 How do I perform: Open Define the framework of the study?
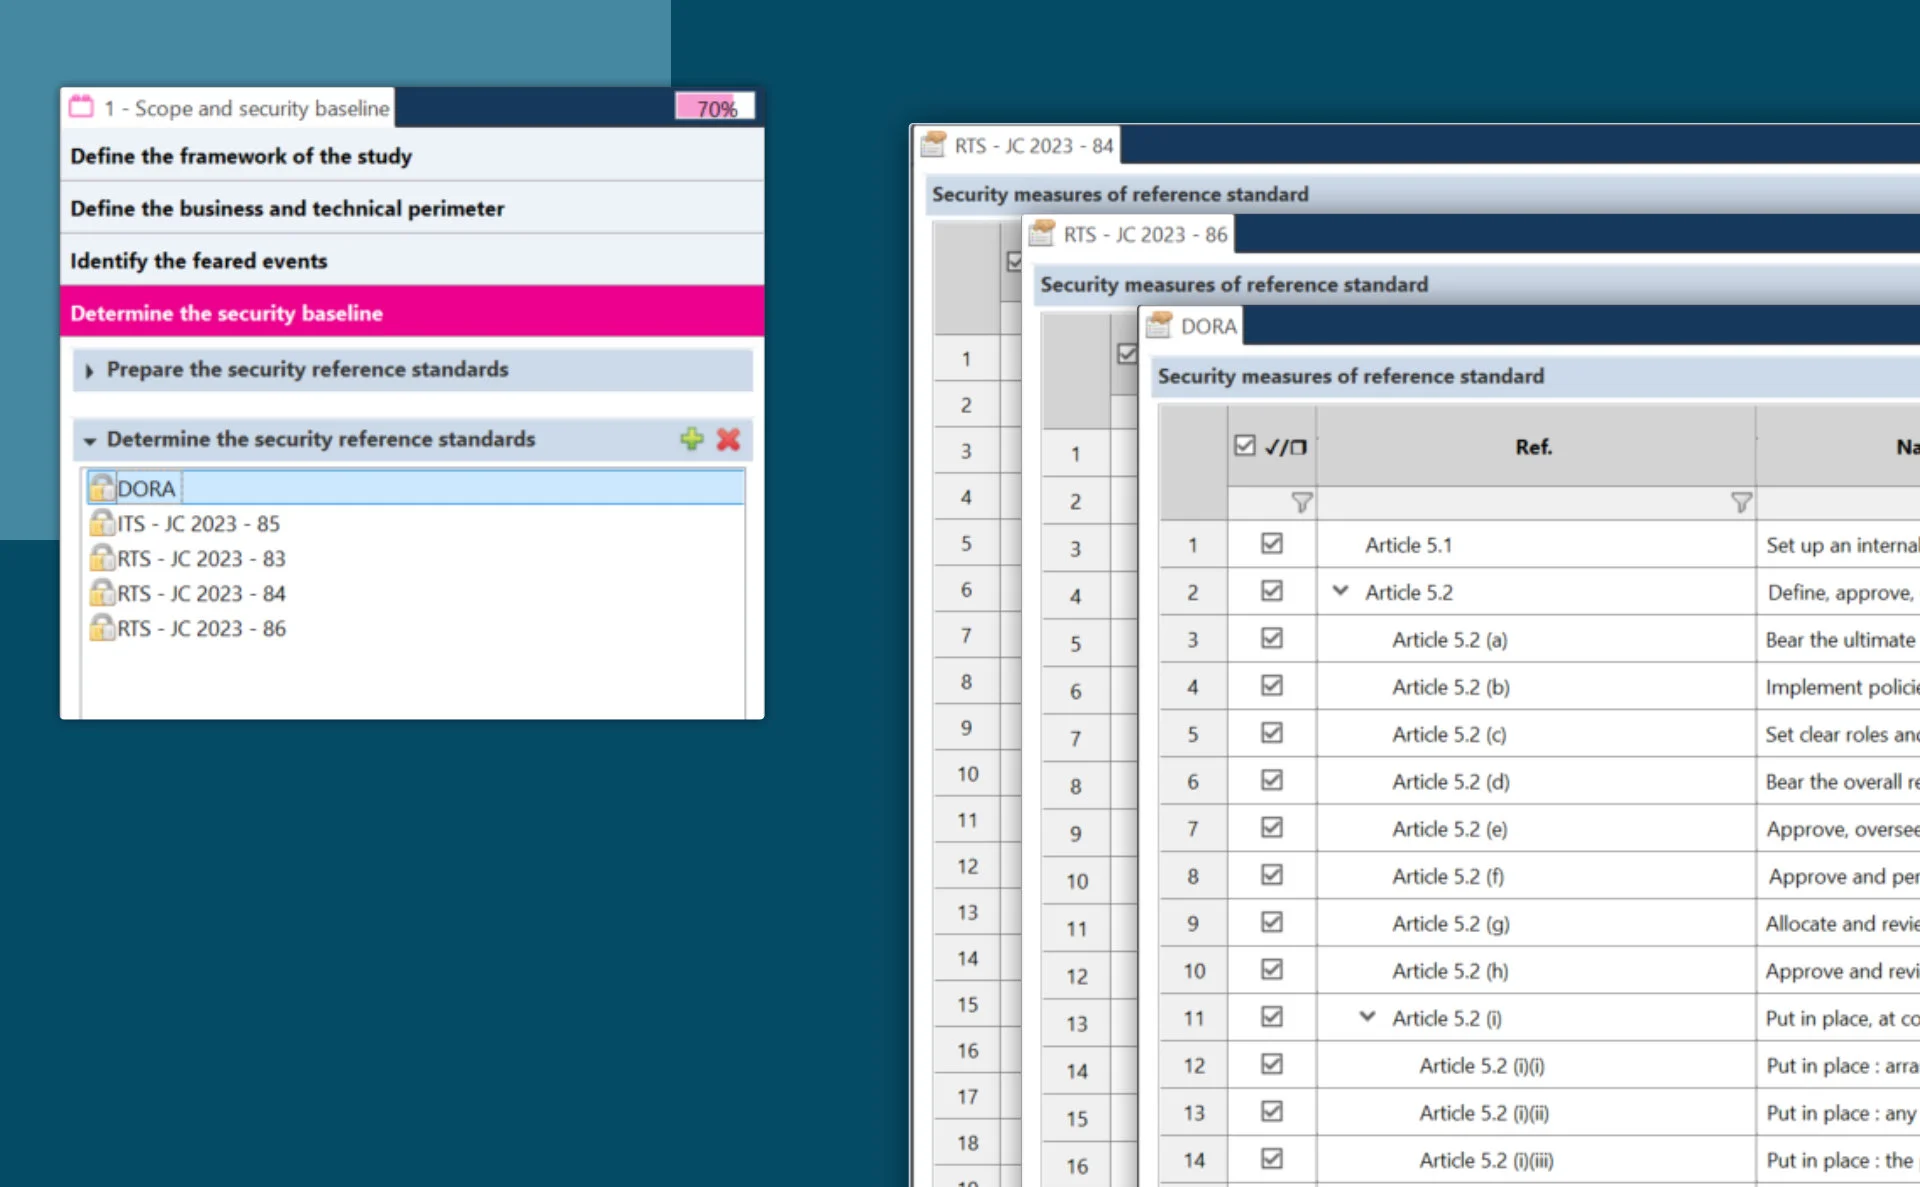click(x=412, y=156)
